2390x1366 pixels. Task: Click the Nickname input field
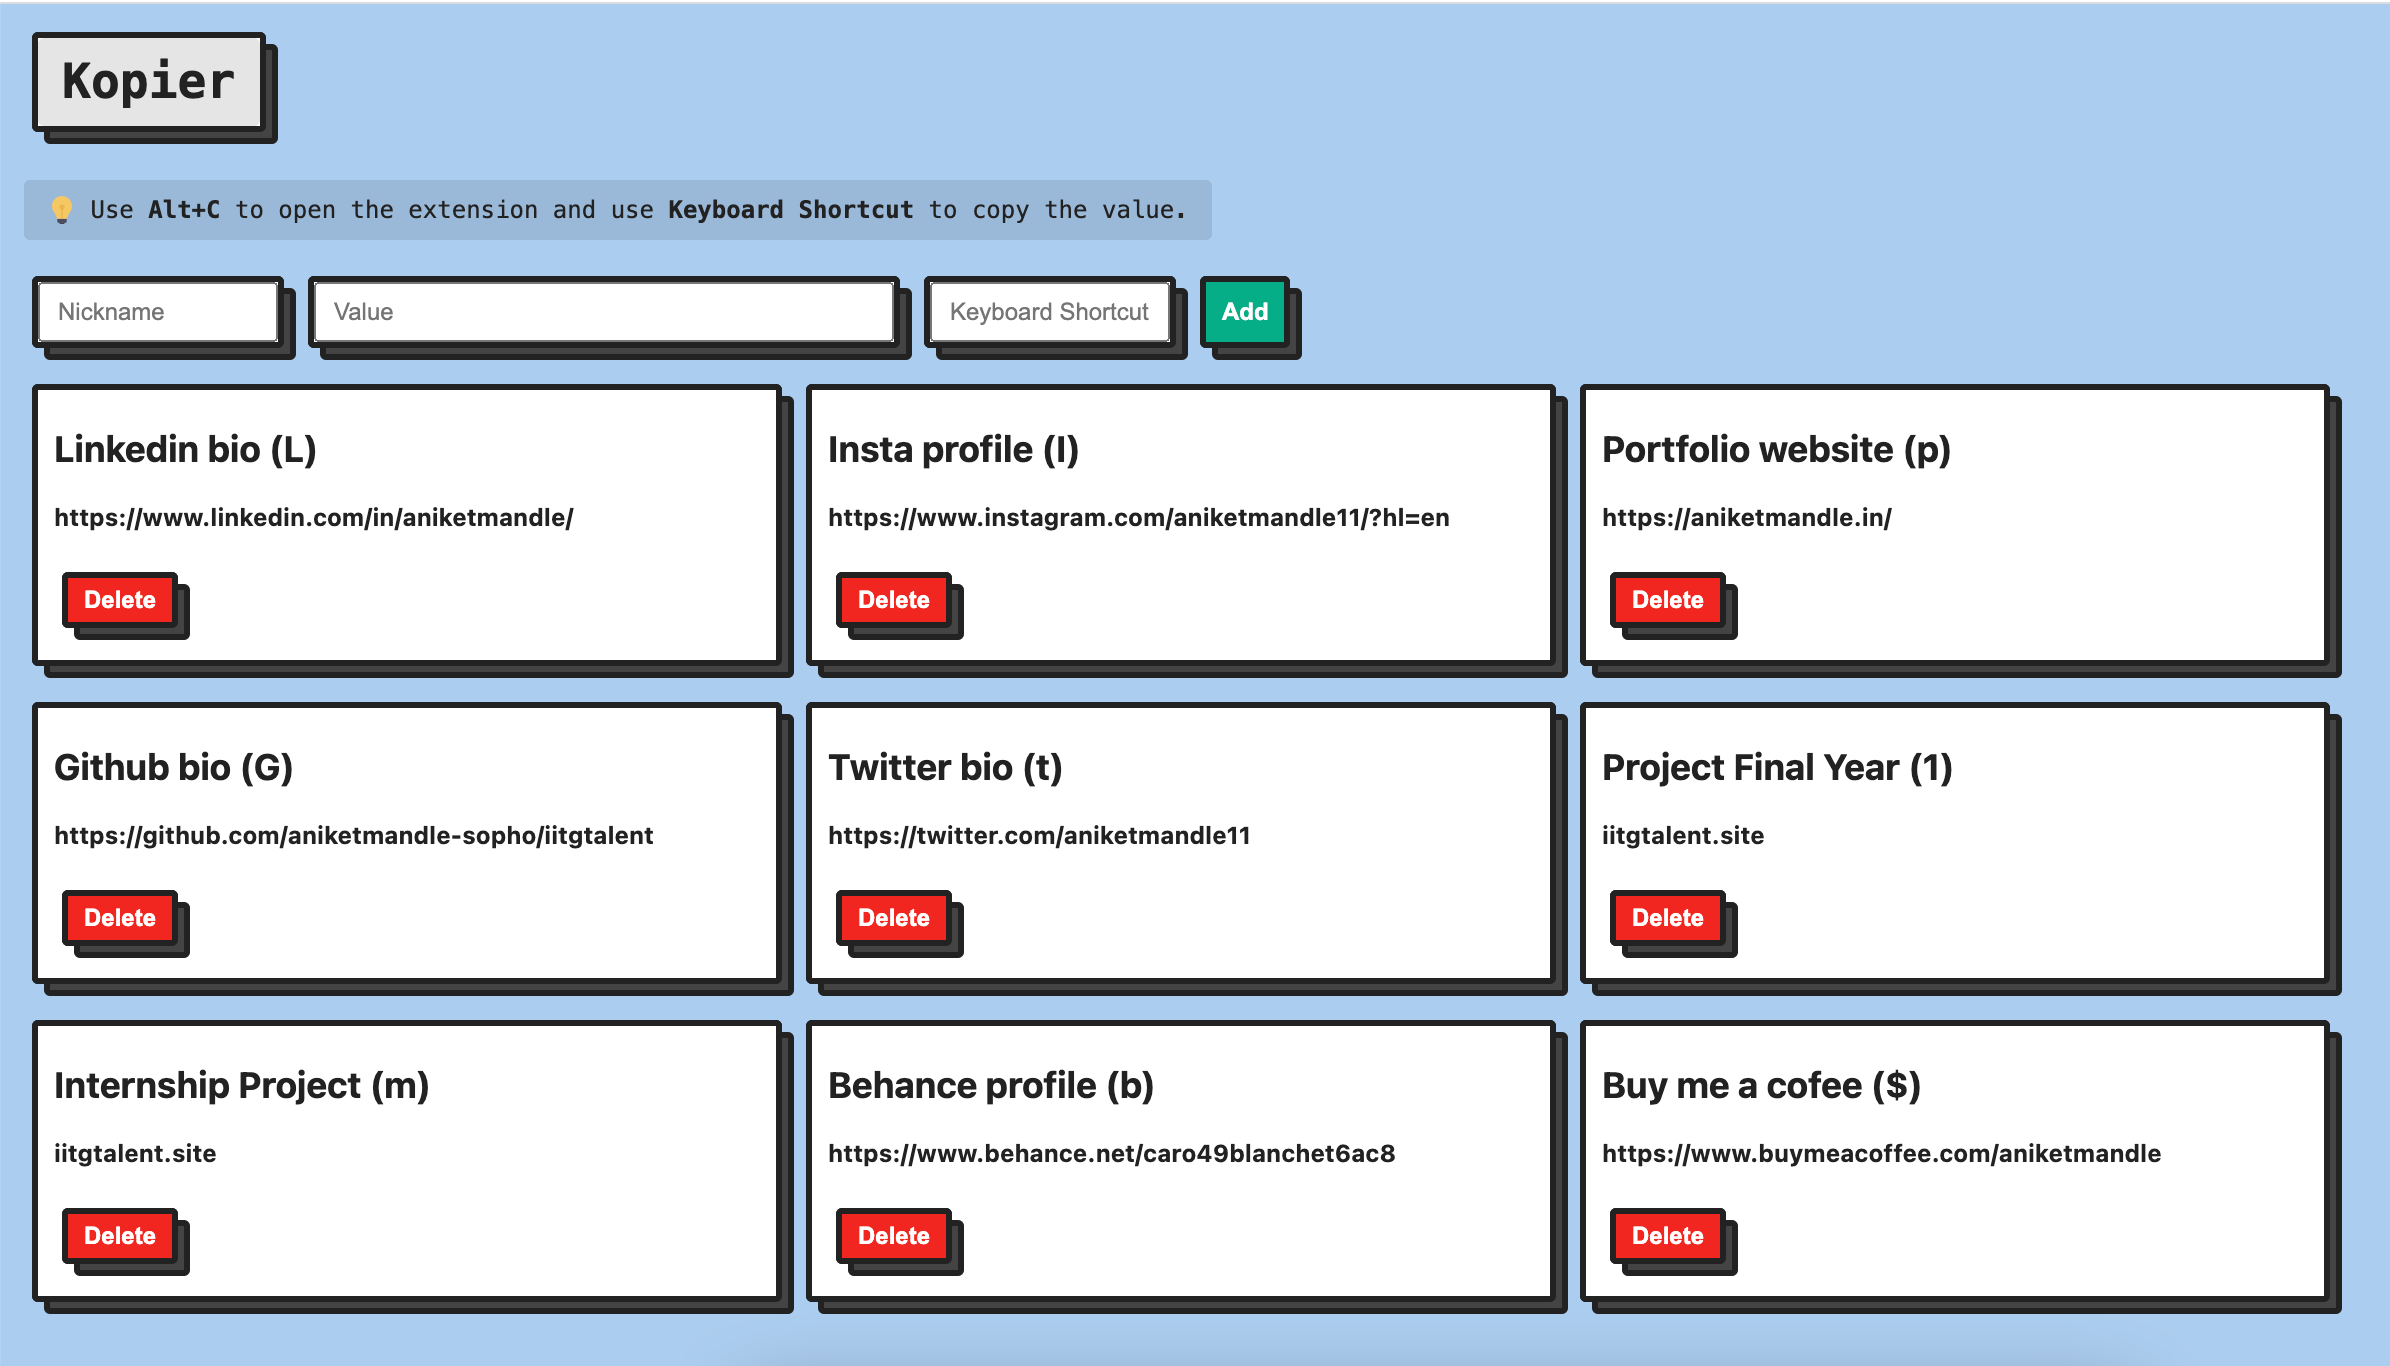coord(159,312)
